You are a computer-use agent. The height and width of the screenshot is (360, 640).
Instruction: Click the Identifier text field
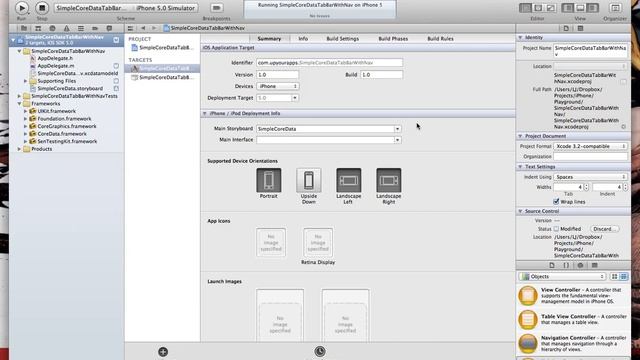[x=329, y=63]
